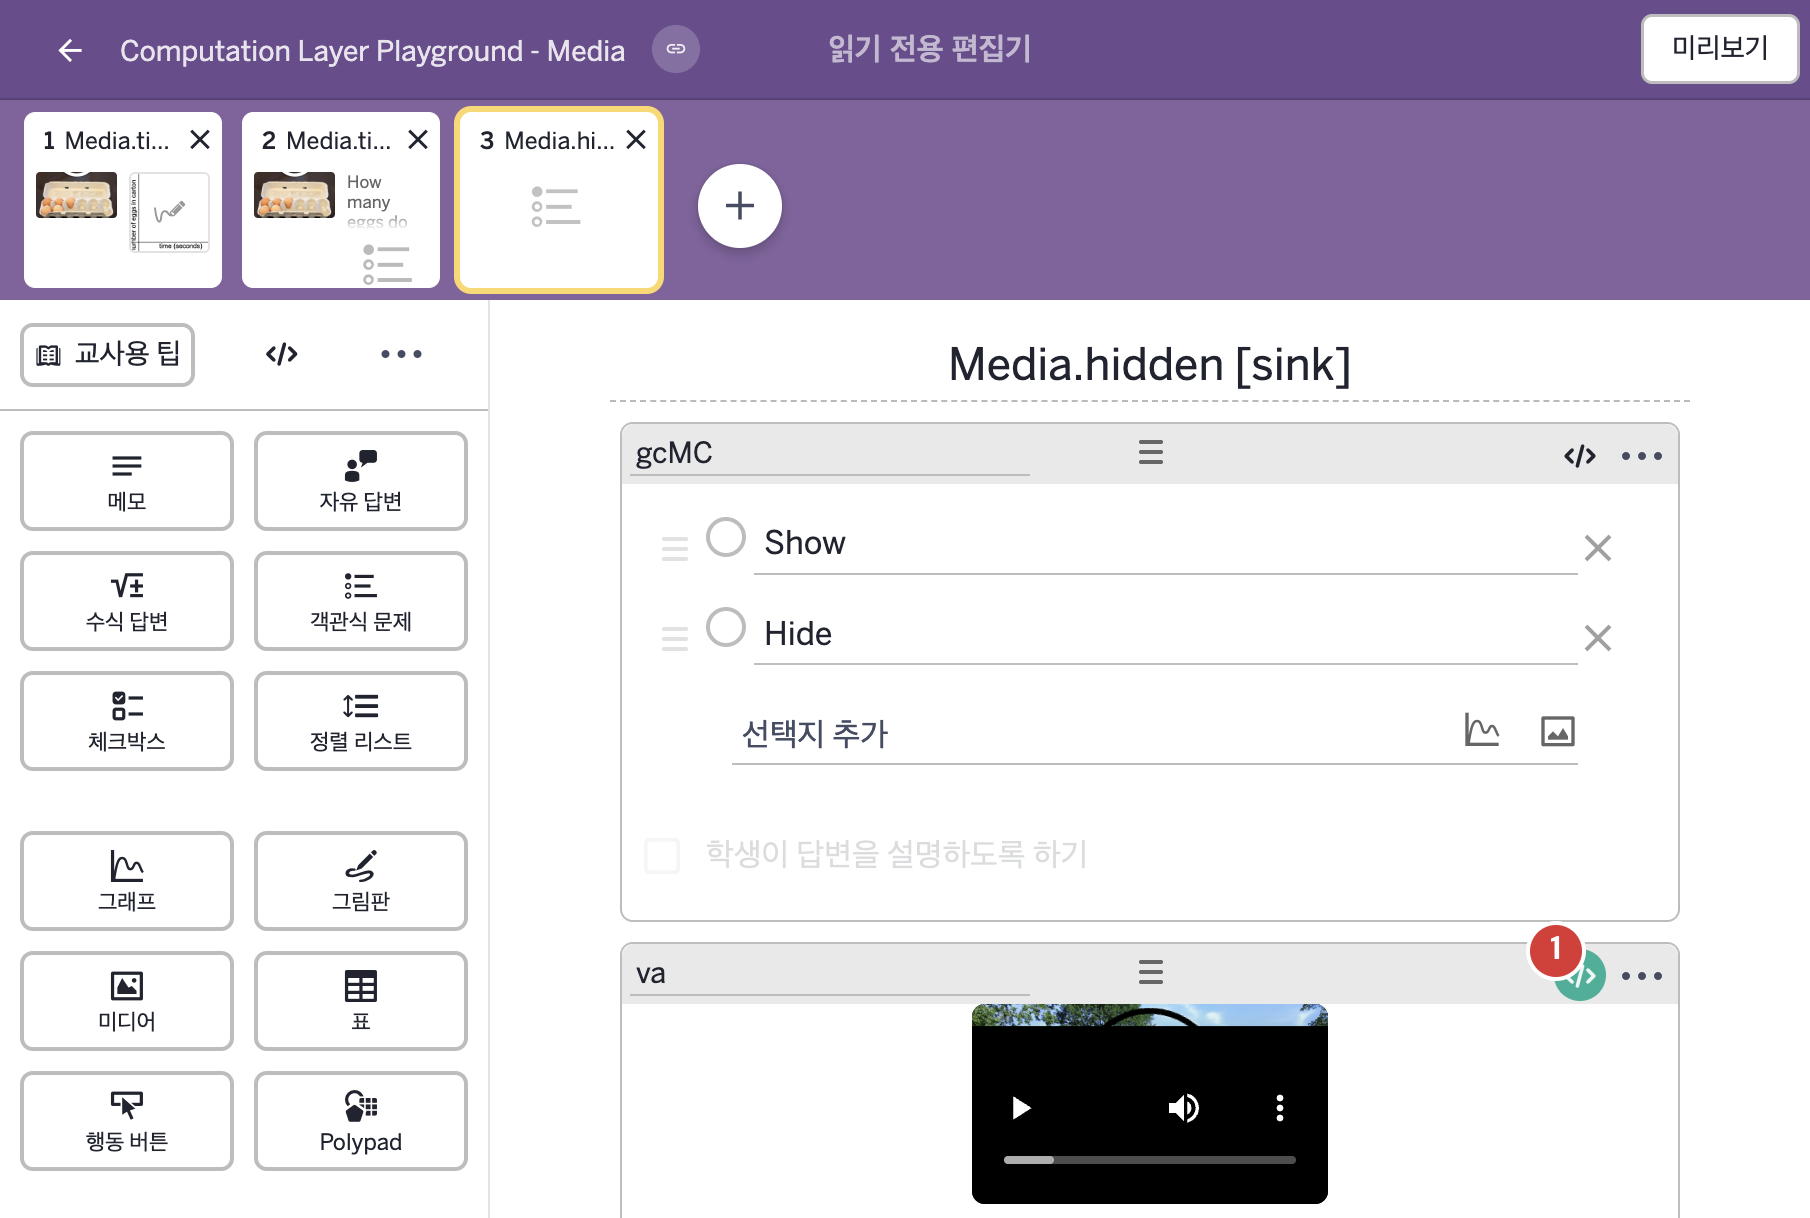This screenshot has width=1810, height=1218.
Task: Click the video progress bar slider
Action: pos(1150,1160)
